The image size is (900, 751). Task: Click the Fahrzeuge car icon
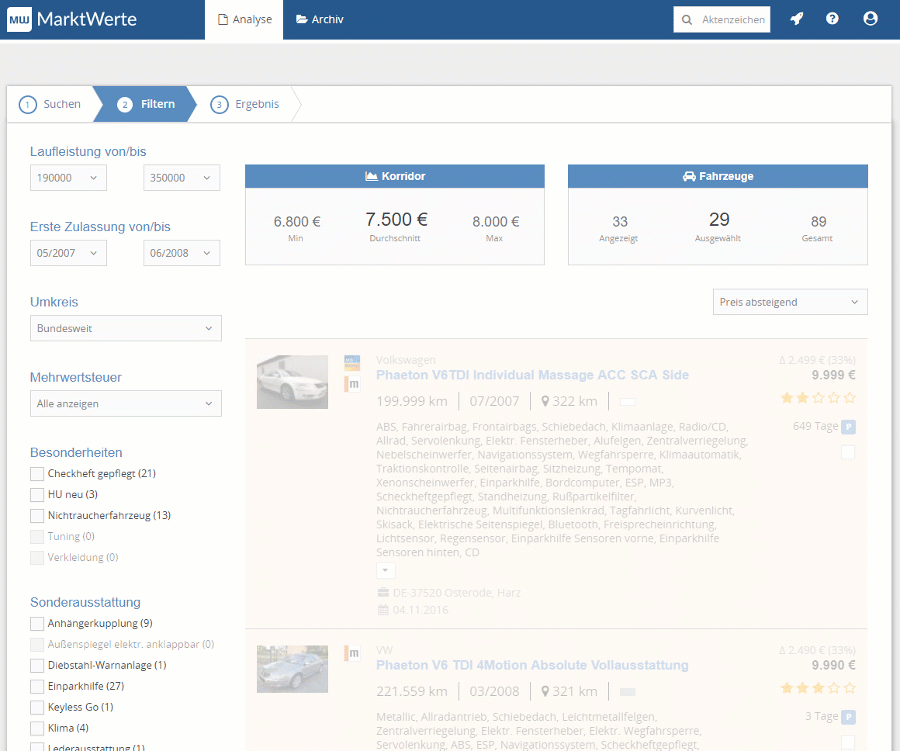[x=689, y=176]
